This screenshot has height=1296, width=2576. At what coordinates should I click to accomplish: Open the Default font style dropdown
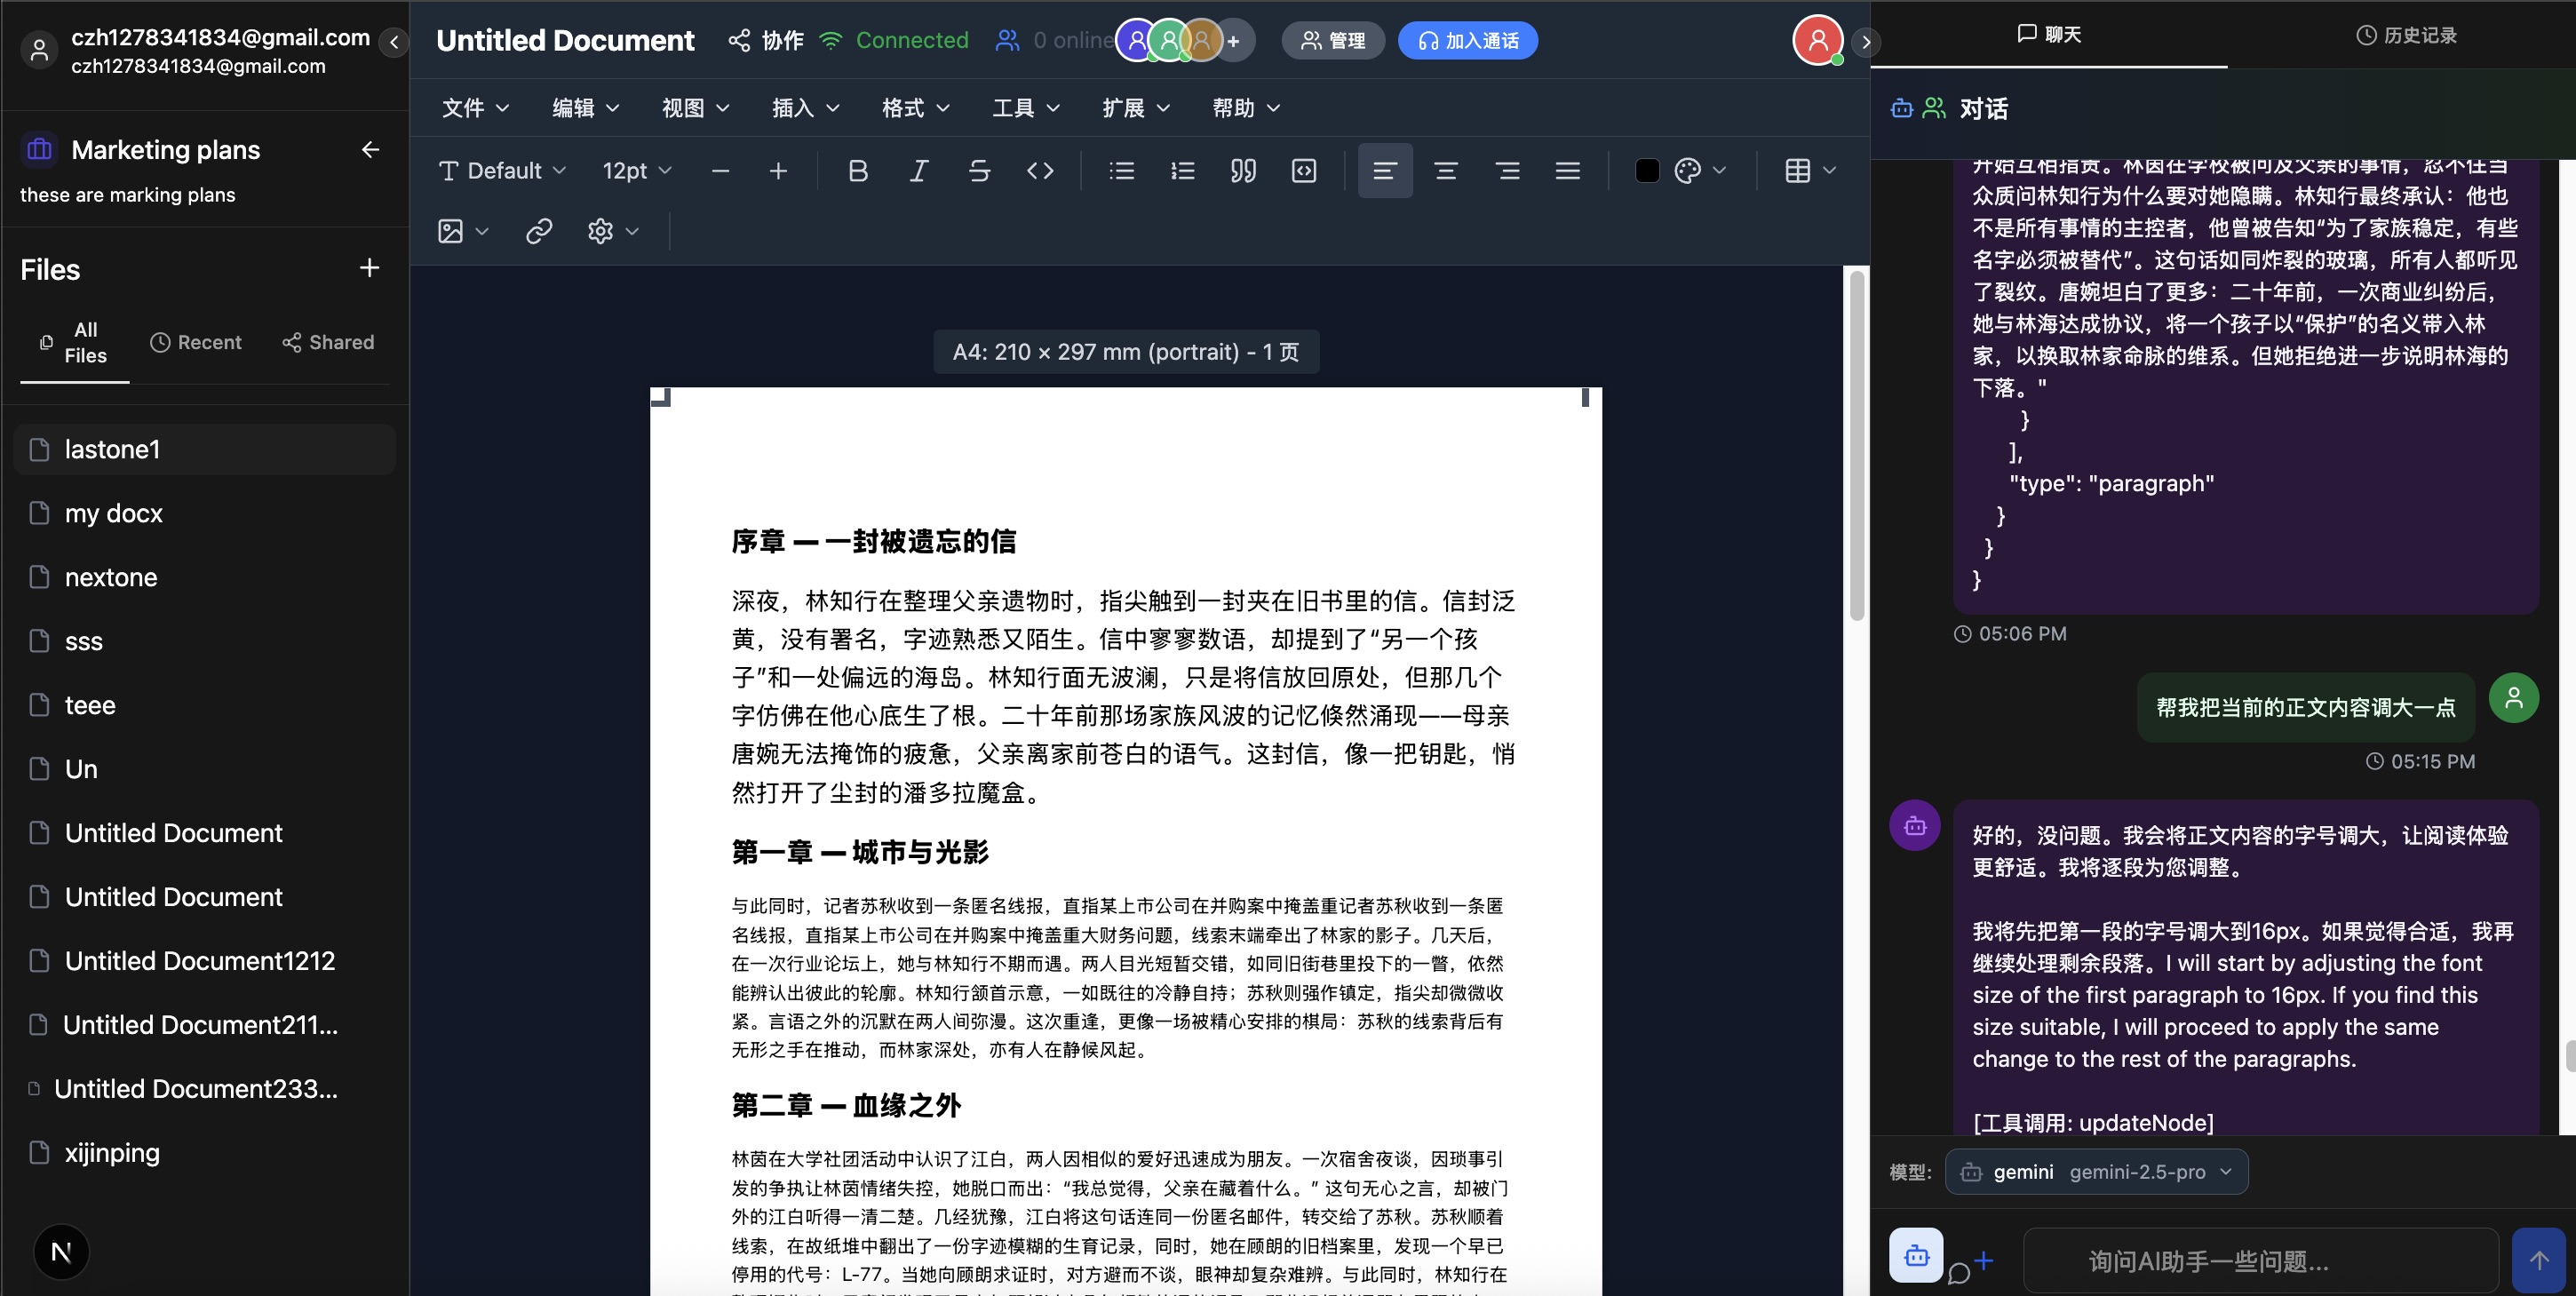coord(501,170)
